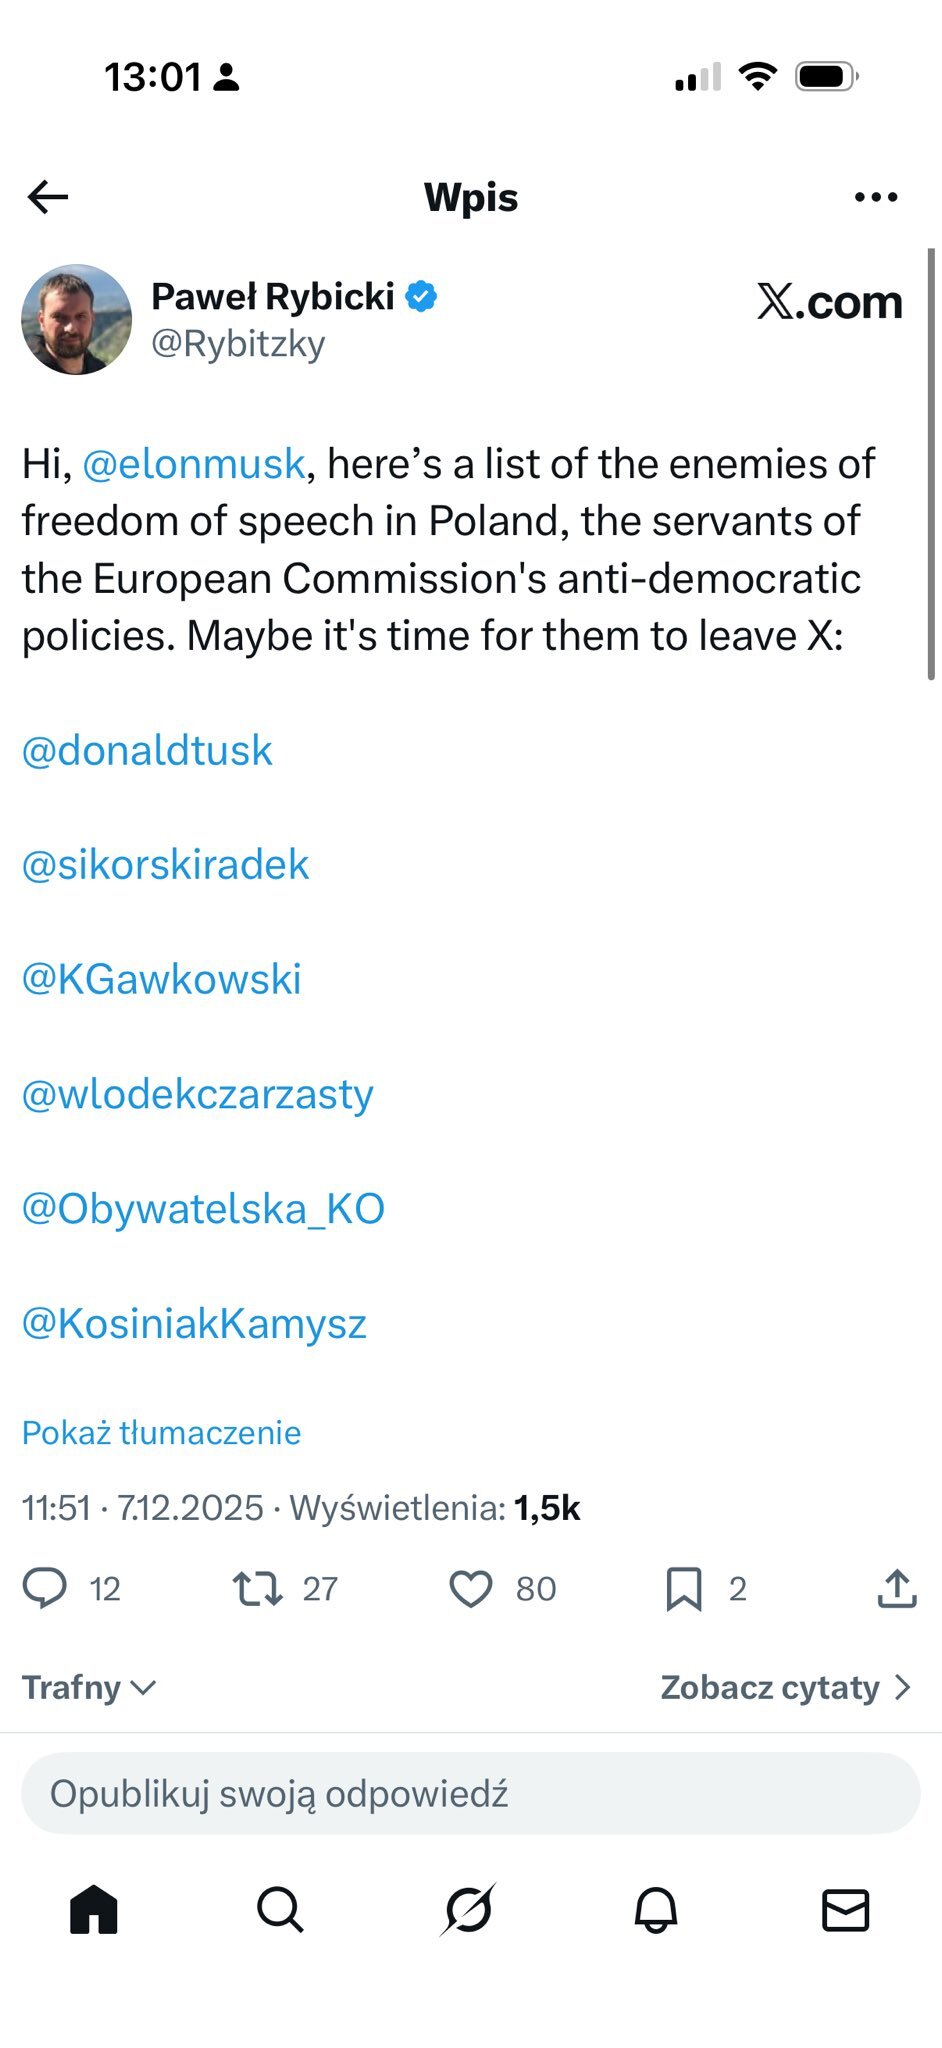Screen dimensions: 942x2048
Task: Tap the share upload icon
Action: point(897,1588)
